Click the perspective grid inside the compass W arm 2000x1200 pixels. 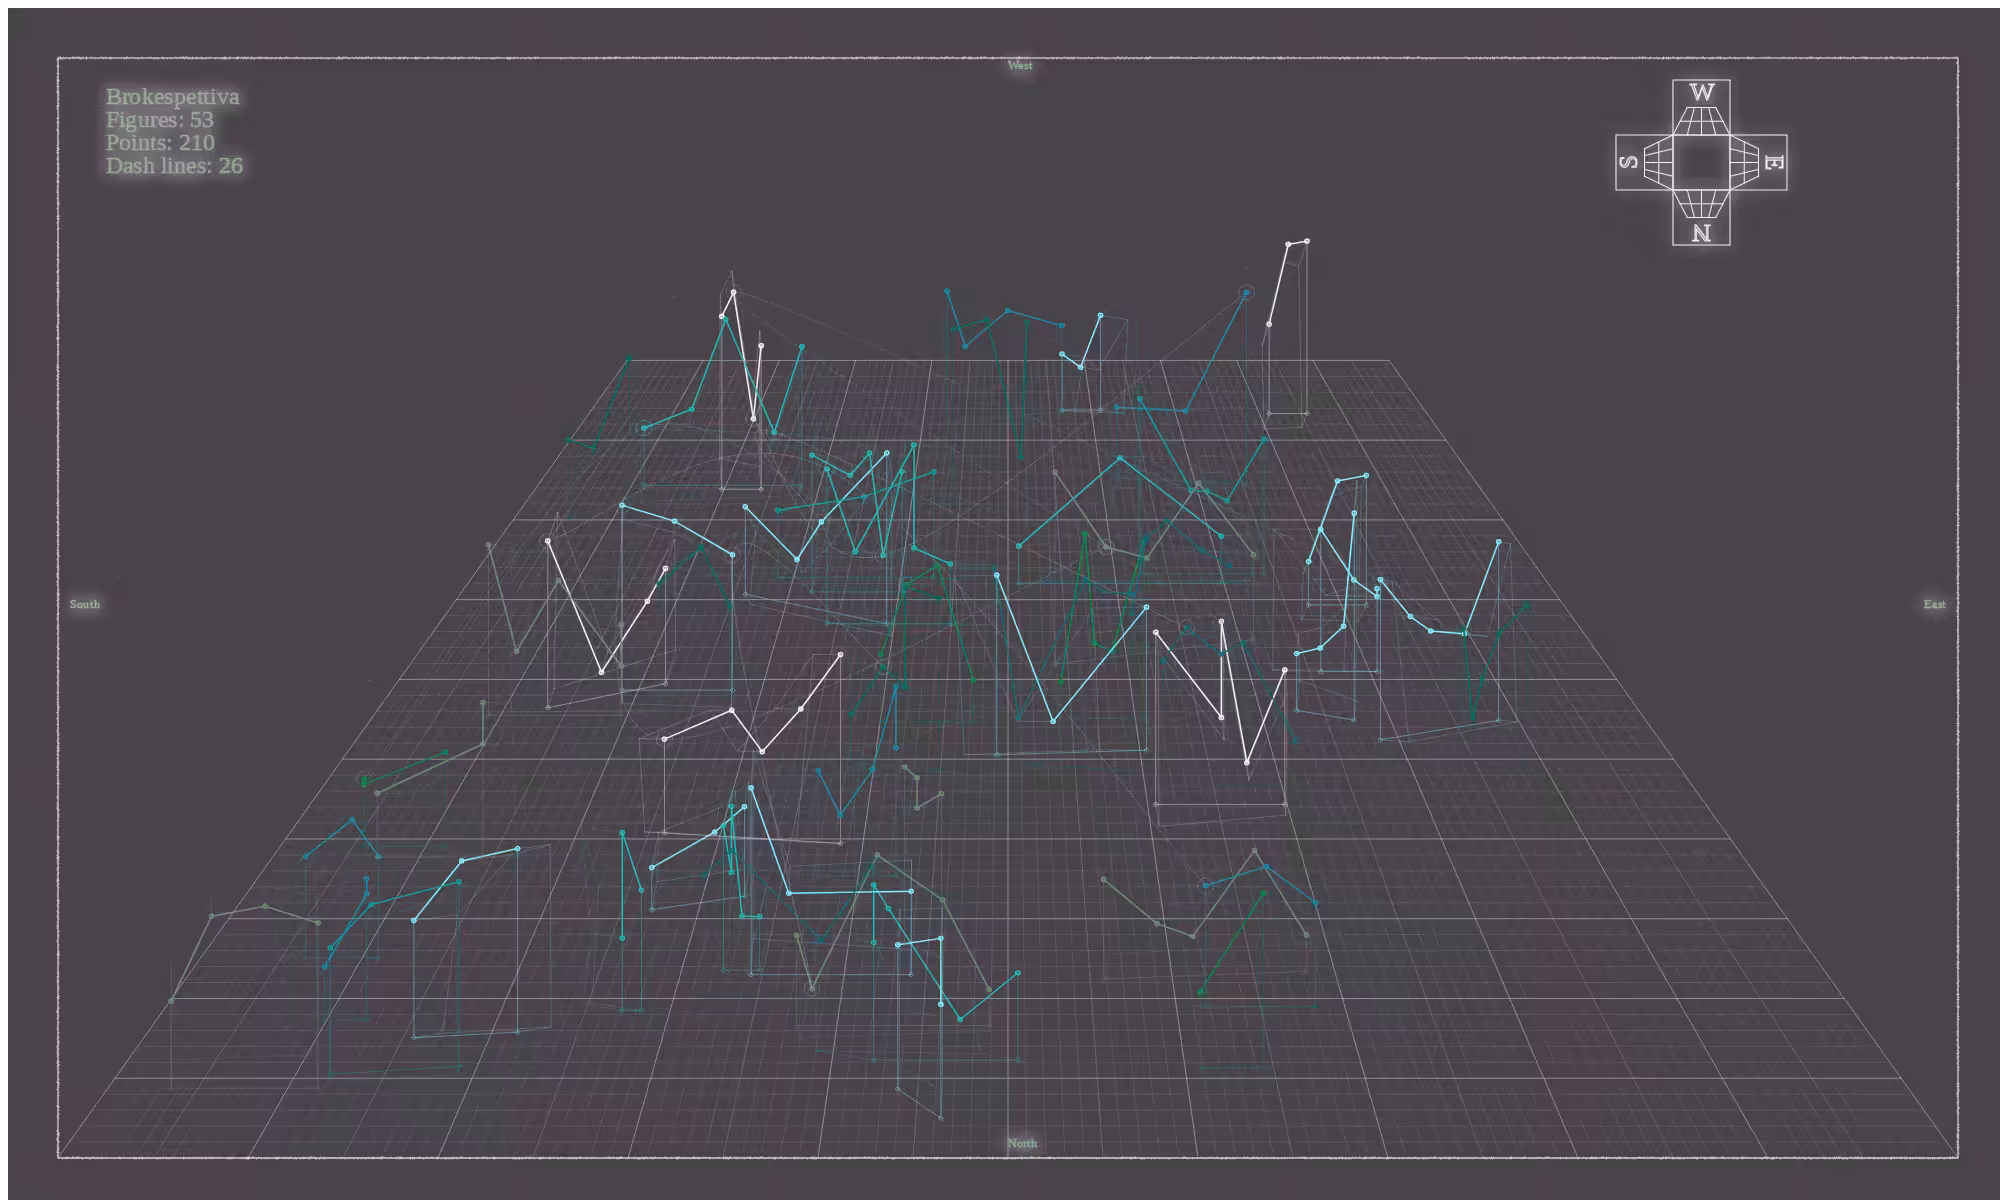(1701, 121)
